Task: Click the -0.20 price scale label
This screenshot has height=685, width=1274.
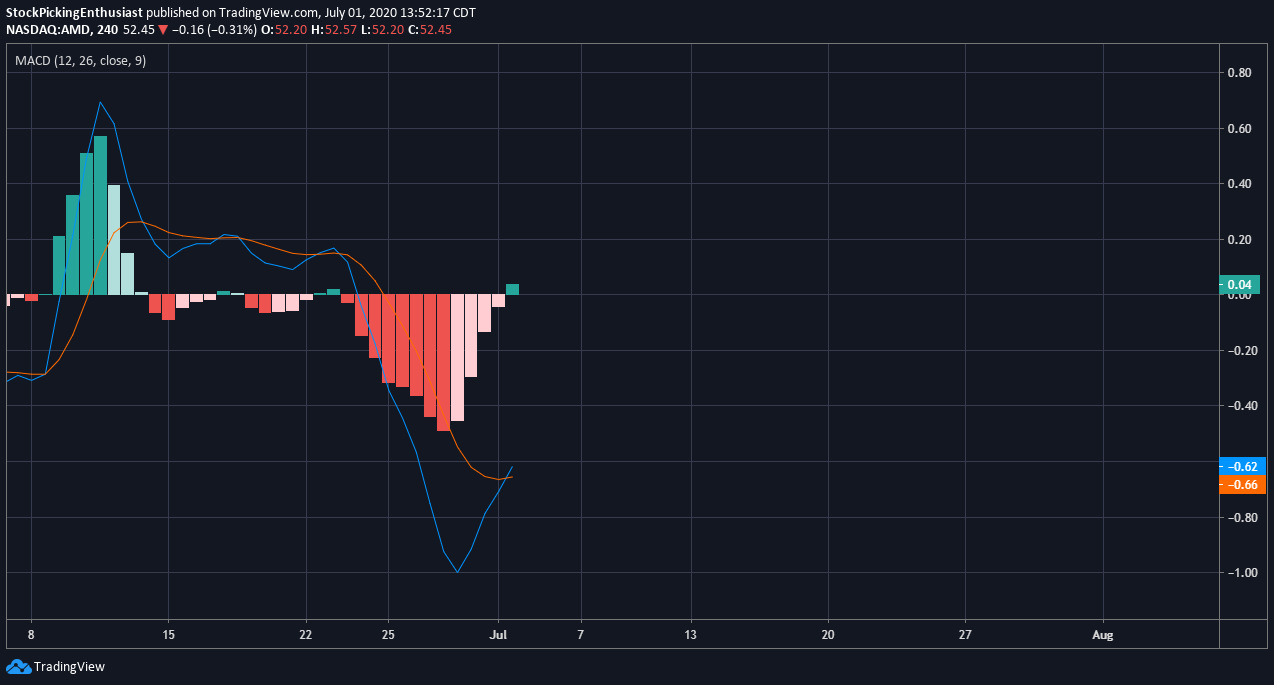Action: click(x=1243, y=351)
